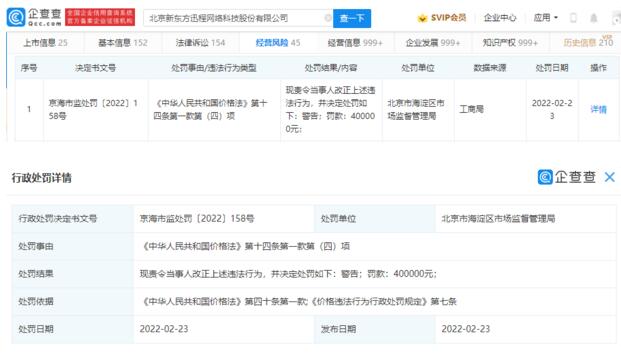Click the 罚款：400000元 result in the detail panel
621x360 pixels.
(402, 274)
